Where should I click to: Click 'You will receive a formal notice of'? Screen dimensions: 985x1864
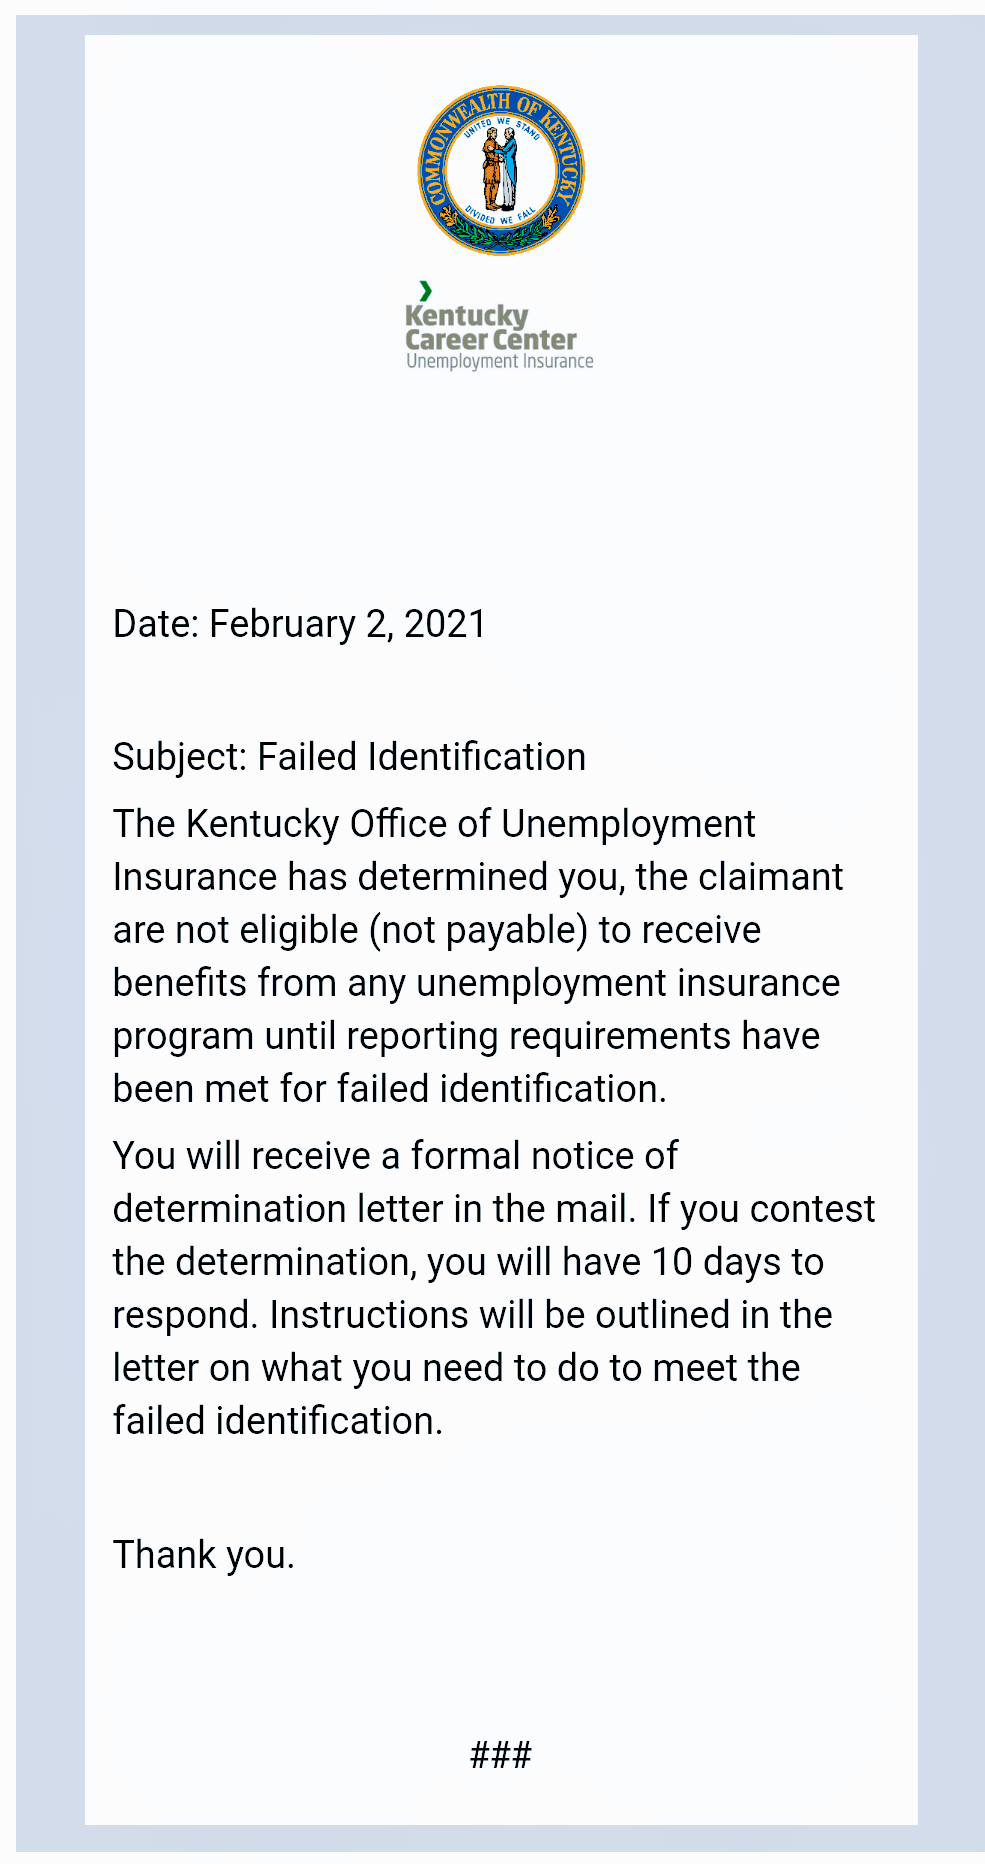(395, 1156)
